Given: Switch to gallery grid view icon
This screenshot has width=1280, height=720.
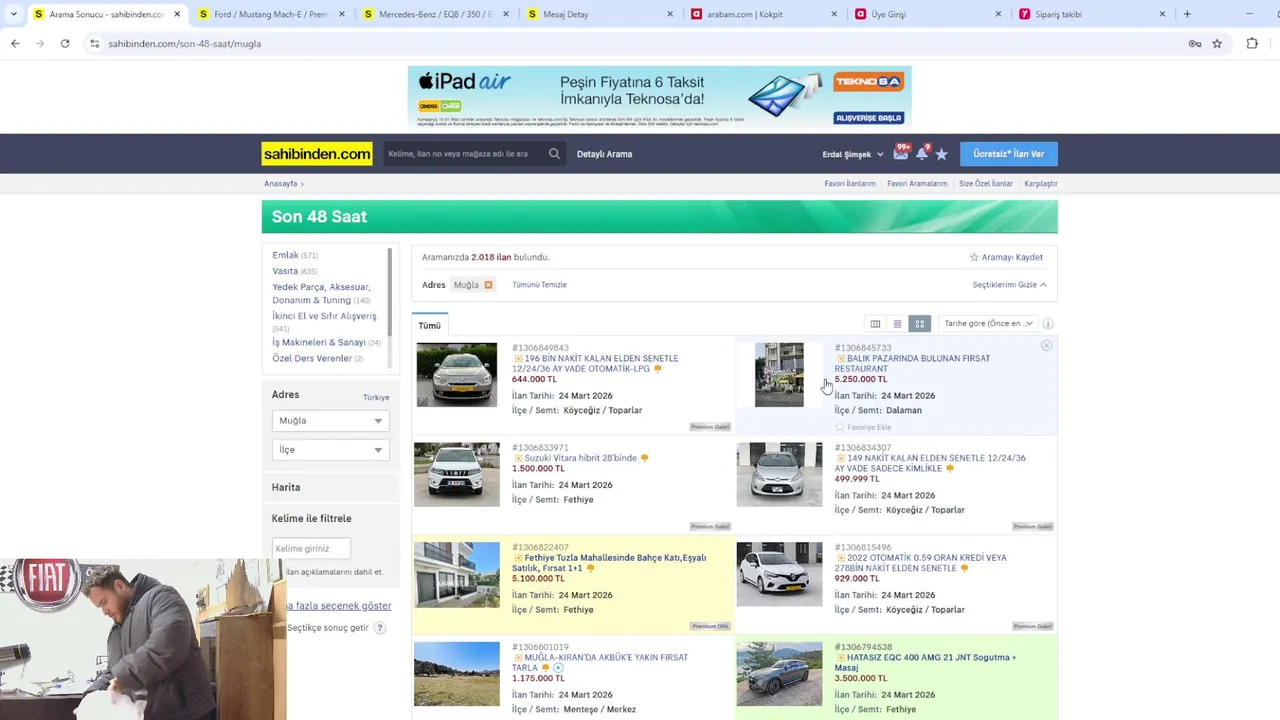Looking at the screenshot, I should (920, 324).
